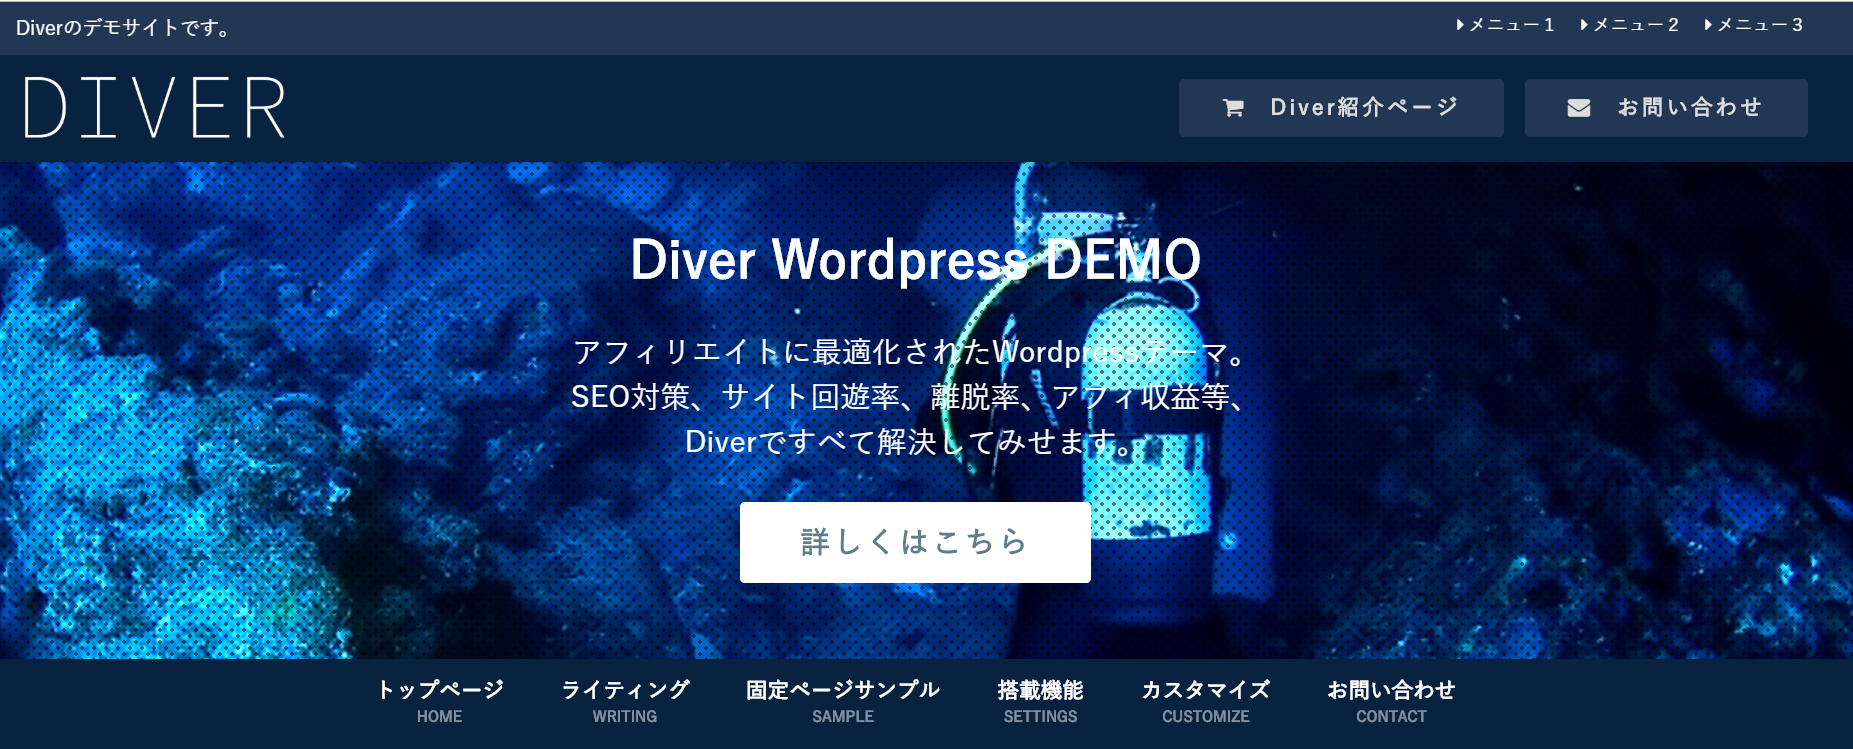This screenshot has width=1853, height=749.
Task: Click the arrow beside メニュー1
Action: 1460,25
